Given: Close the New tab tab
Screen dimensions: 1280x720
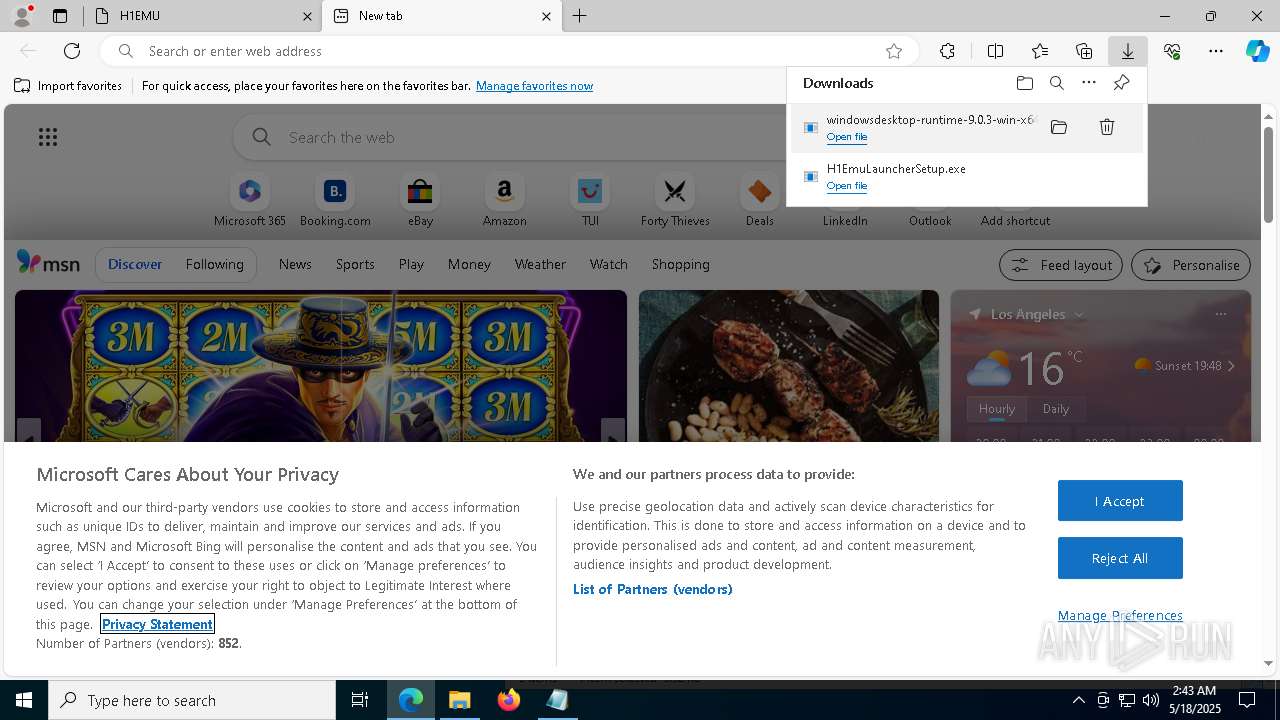Looking at the screenshot, I should pos(546,16).
